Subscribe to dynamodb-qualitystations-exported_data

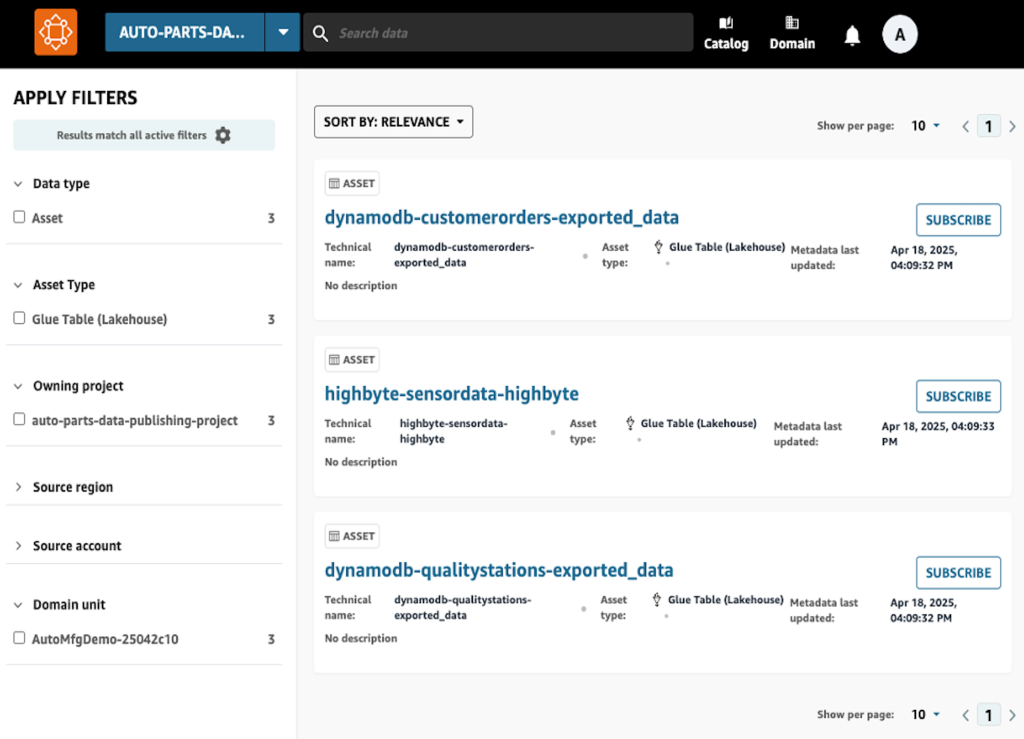click(958, 573)
